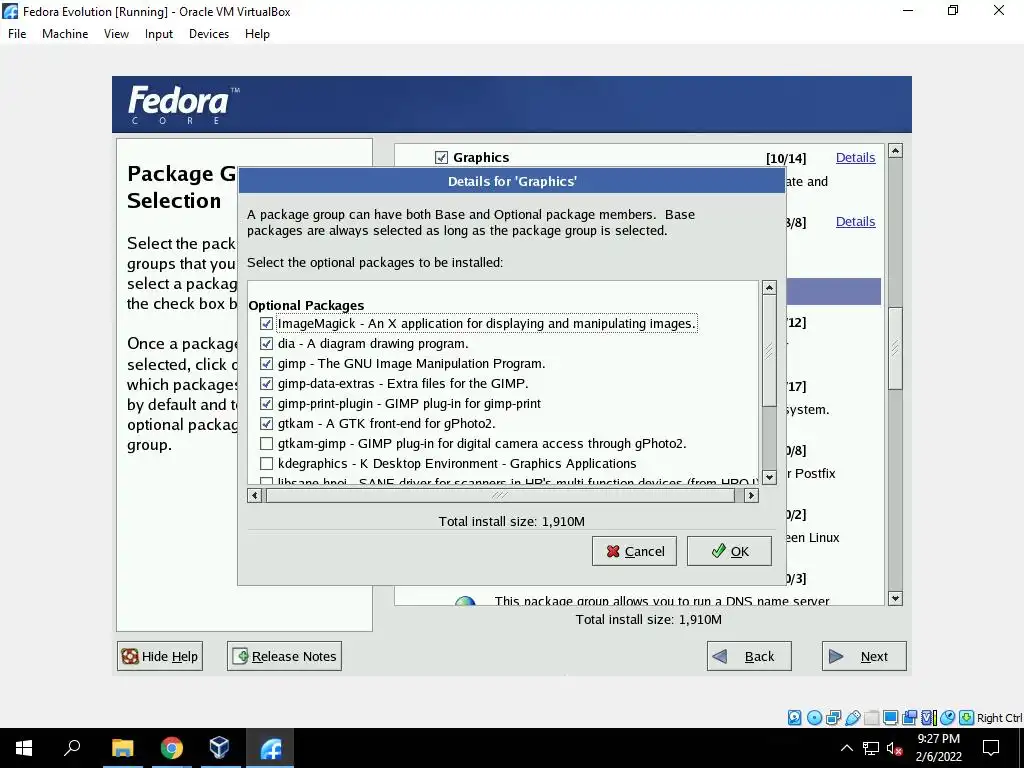1024x768 pixels.
Task: Open the Devices menu
Action: (209, 34)
